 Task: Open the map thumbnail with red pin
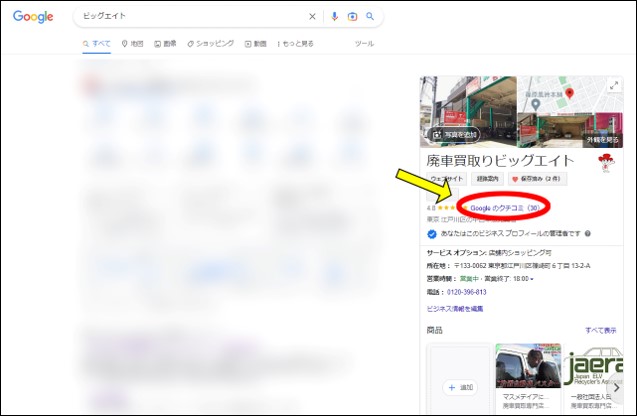click(x=569, y=94)
